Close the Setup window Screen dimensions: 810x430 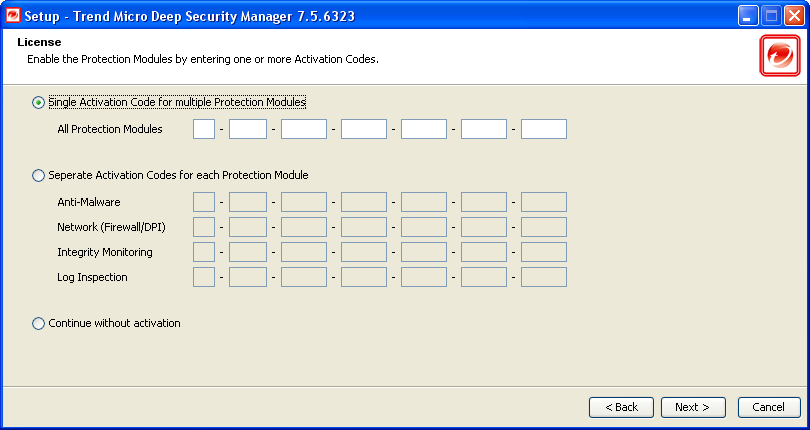click(x=793, y=15)
